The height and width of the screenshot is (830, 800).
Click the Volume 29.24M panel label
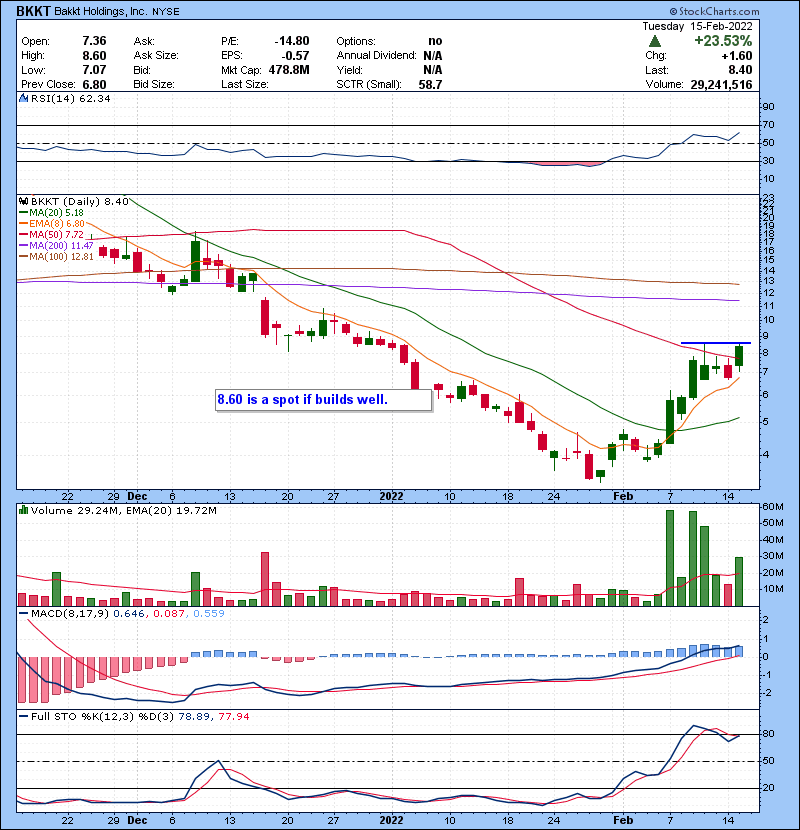(x=77, y=511)
